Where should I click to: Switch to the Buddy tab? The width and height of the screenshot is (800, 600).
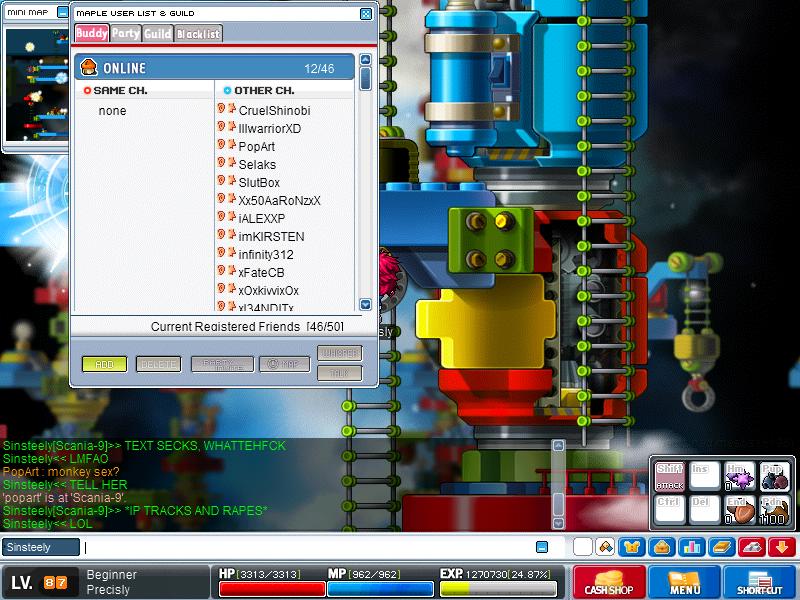pos(92,33)
